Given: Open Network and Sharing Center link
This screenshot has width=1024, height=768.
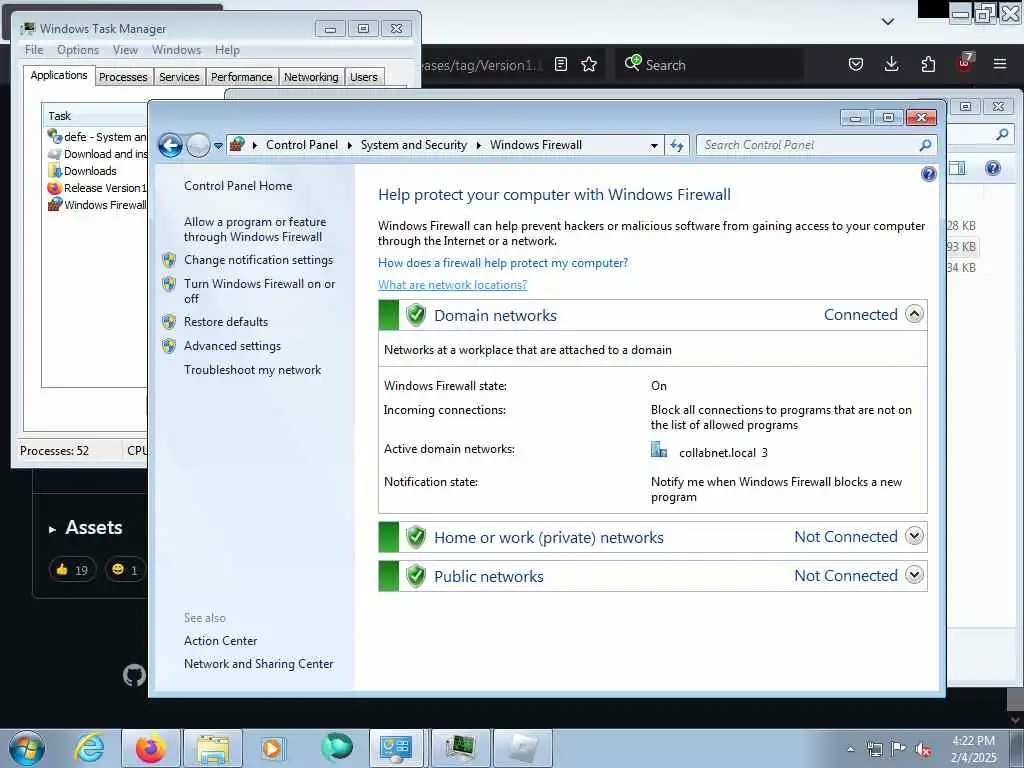Looking at the screenshot, I should point(259,664).
